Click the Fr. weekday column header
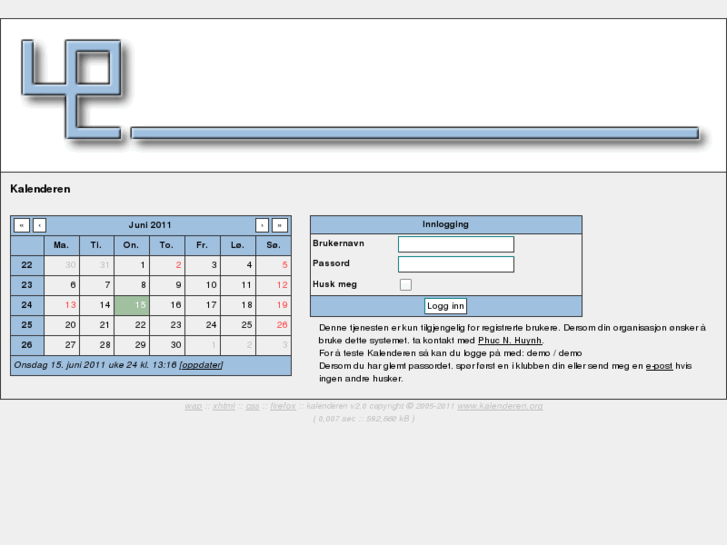The width and height of the screenshot is (727, 545). [x=203, y=245]
